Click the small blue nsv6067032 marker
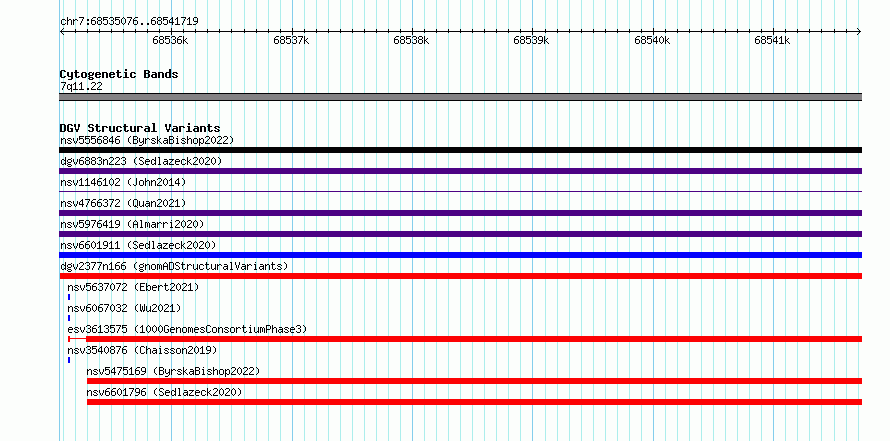This screenshot has width=890, height=441. point(69,318)
